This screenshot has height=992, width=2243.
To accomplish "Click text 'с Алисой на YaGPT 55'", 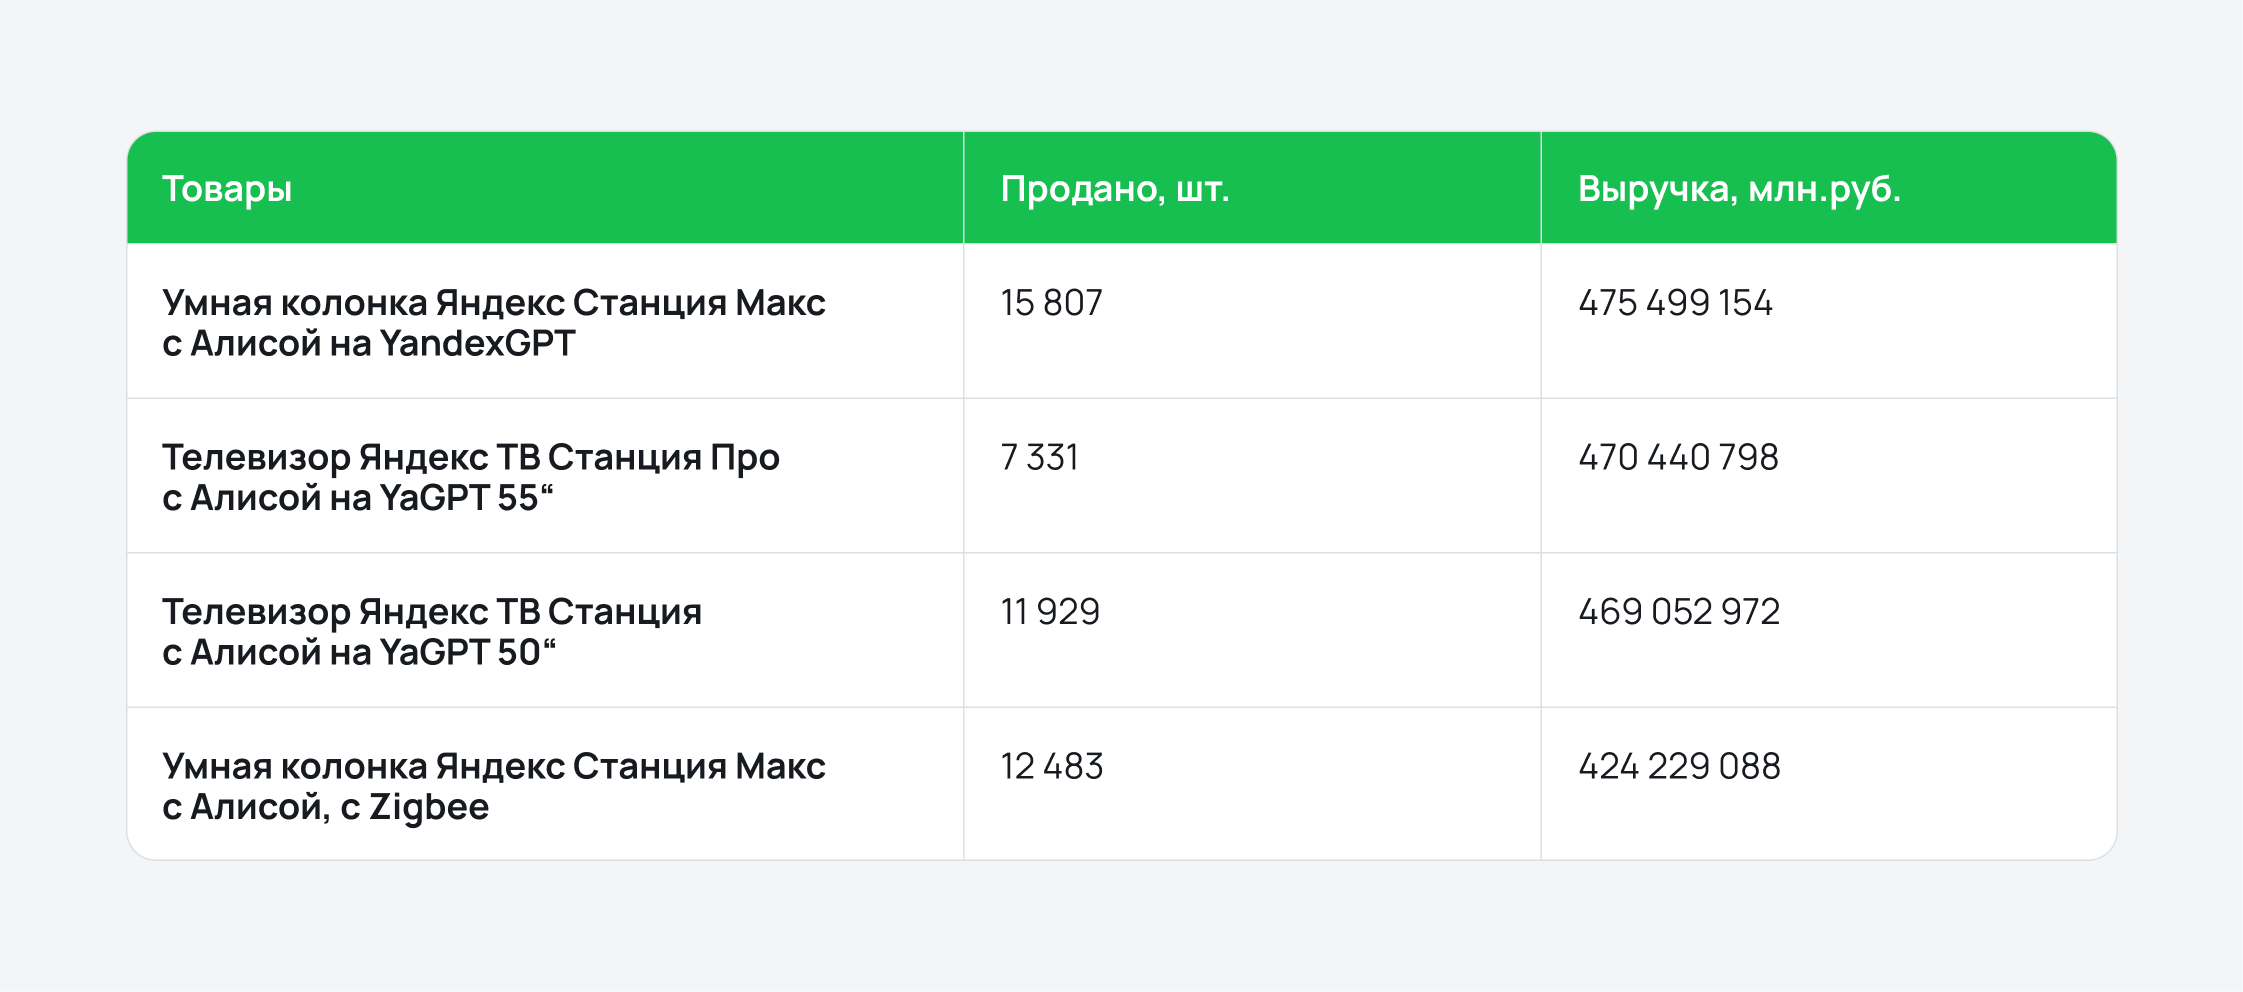I will [358, 498].
